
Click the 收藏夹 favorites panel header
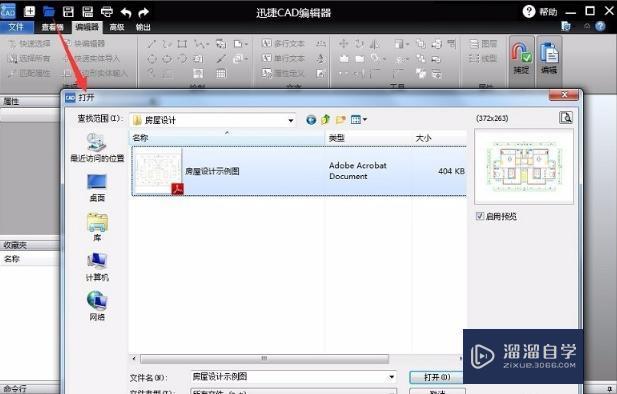point(30,245)
